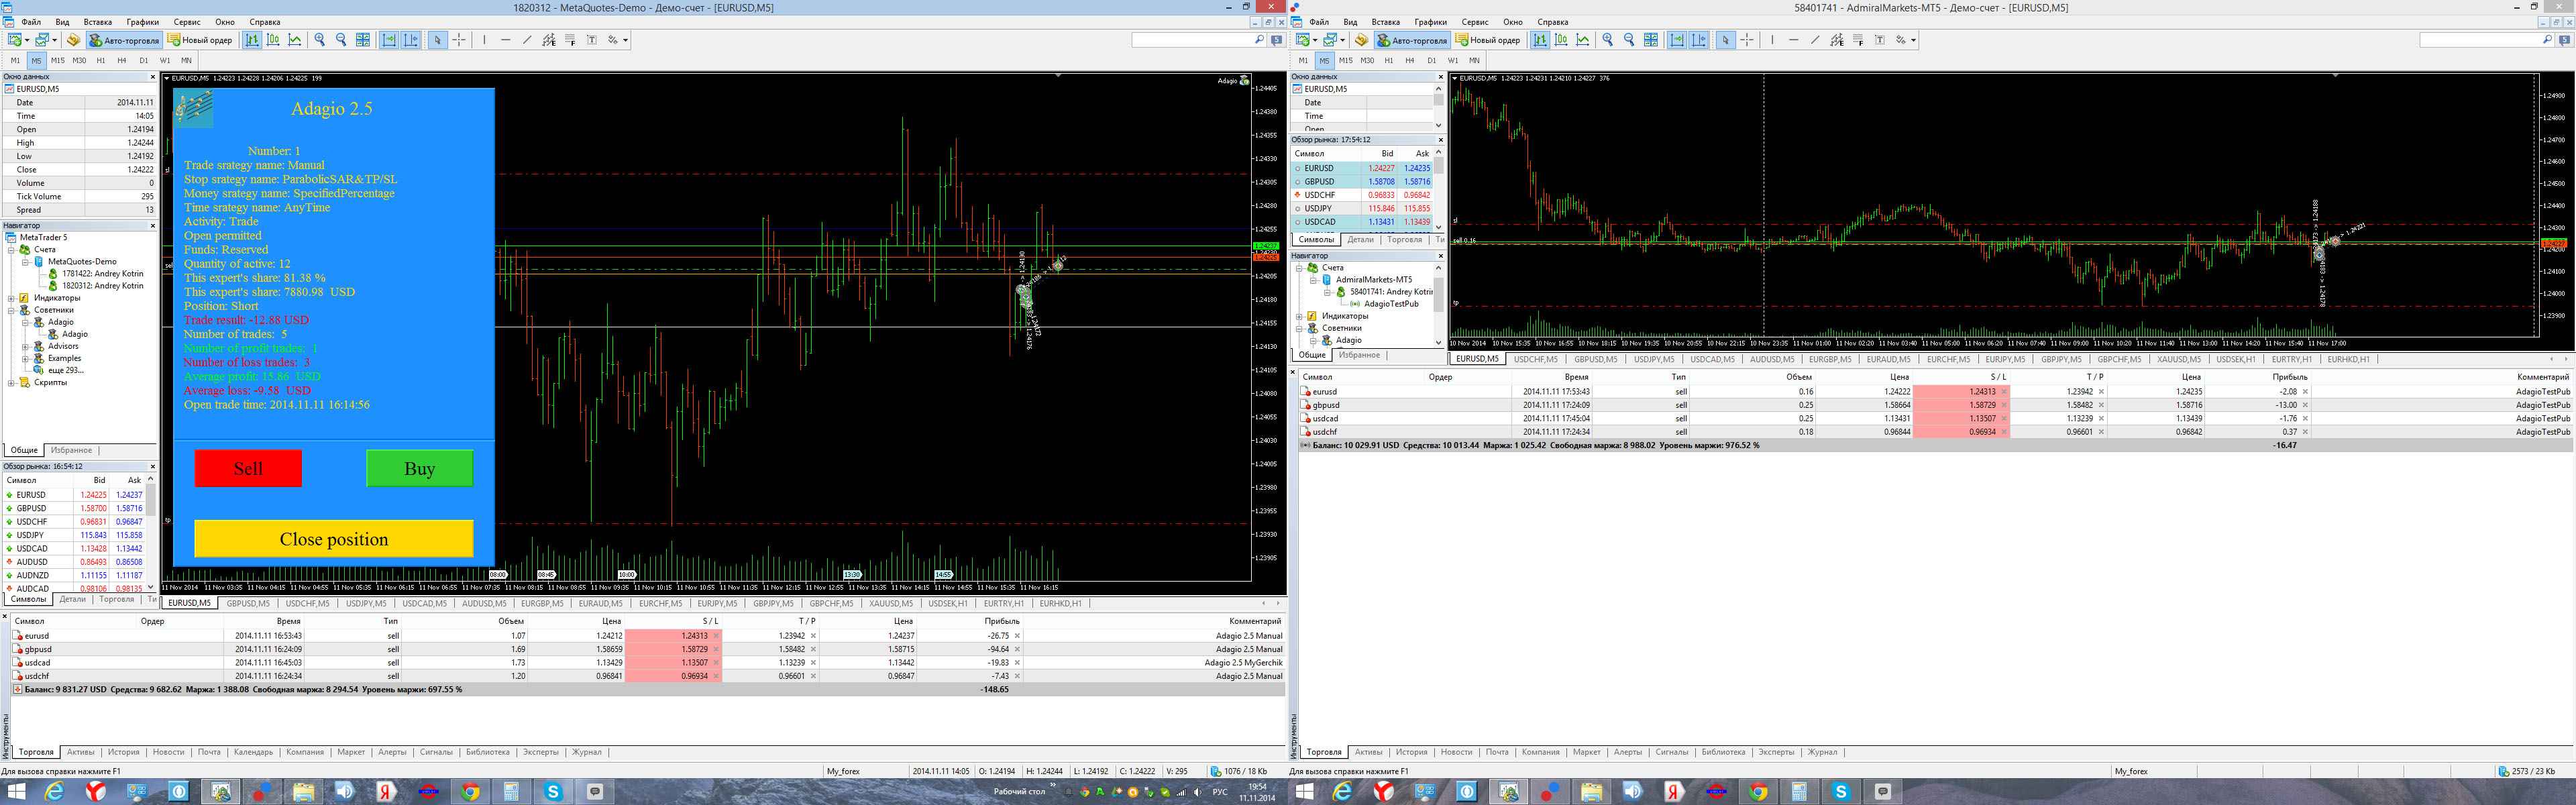Open new chart dropdown arrow in MetaQuotes-Demo
Screen dimensions: 2576x805
26,40
